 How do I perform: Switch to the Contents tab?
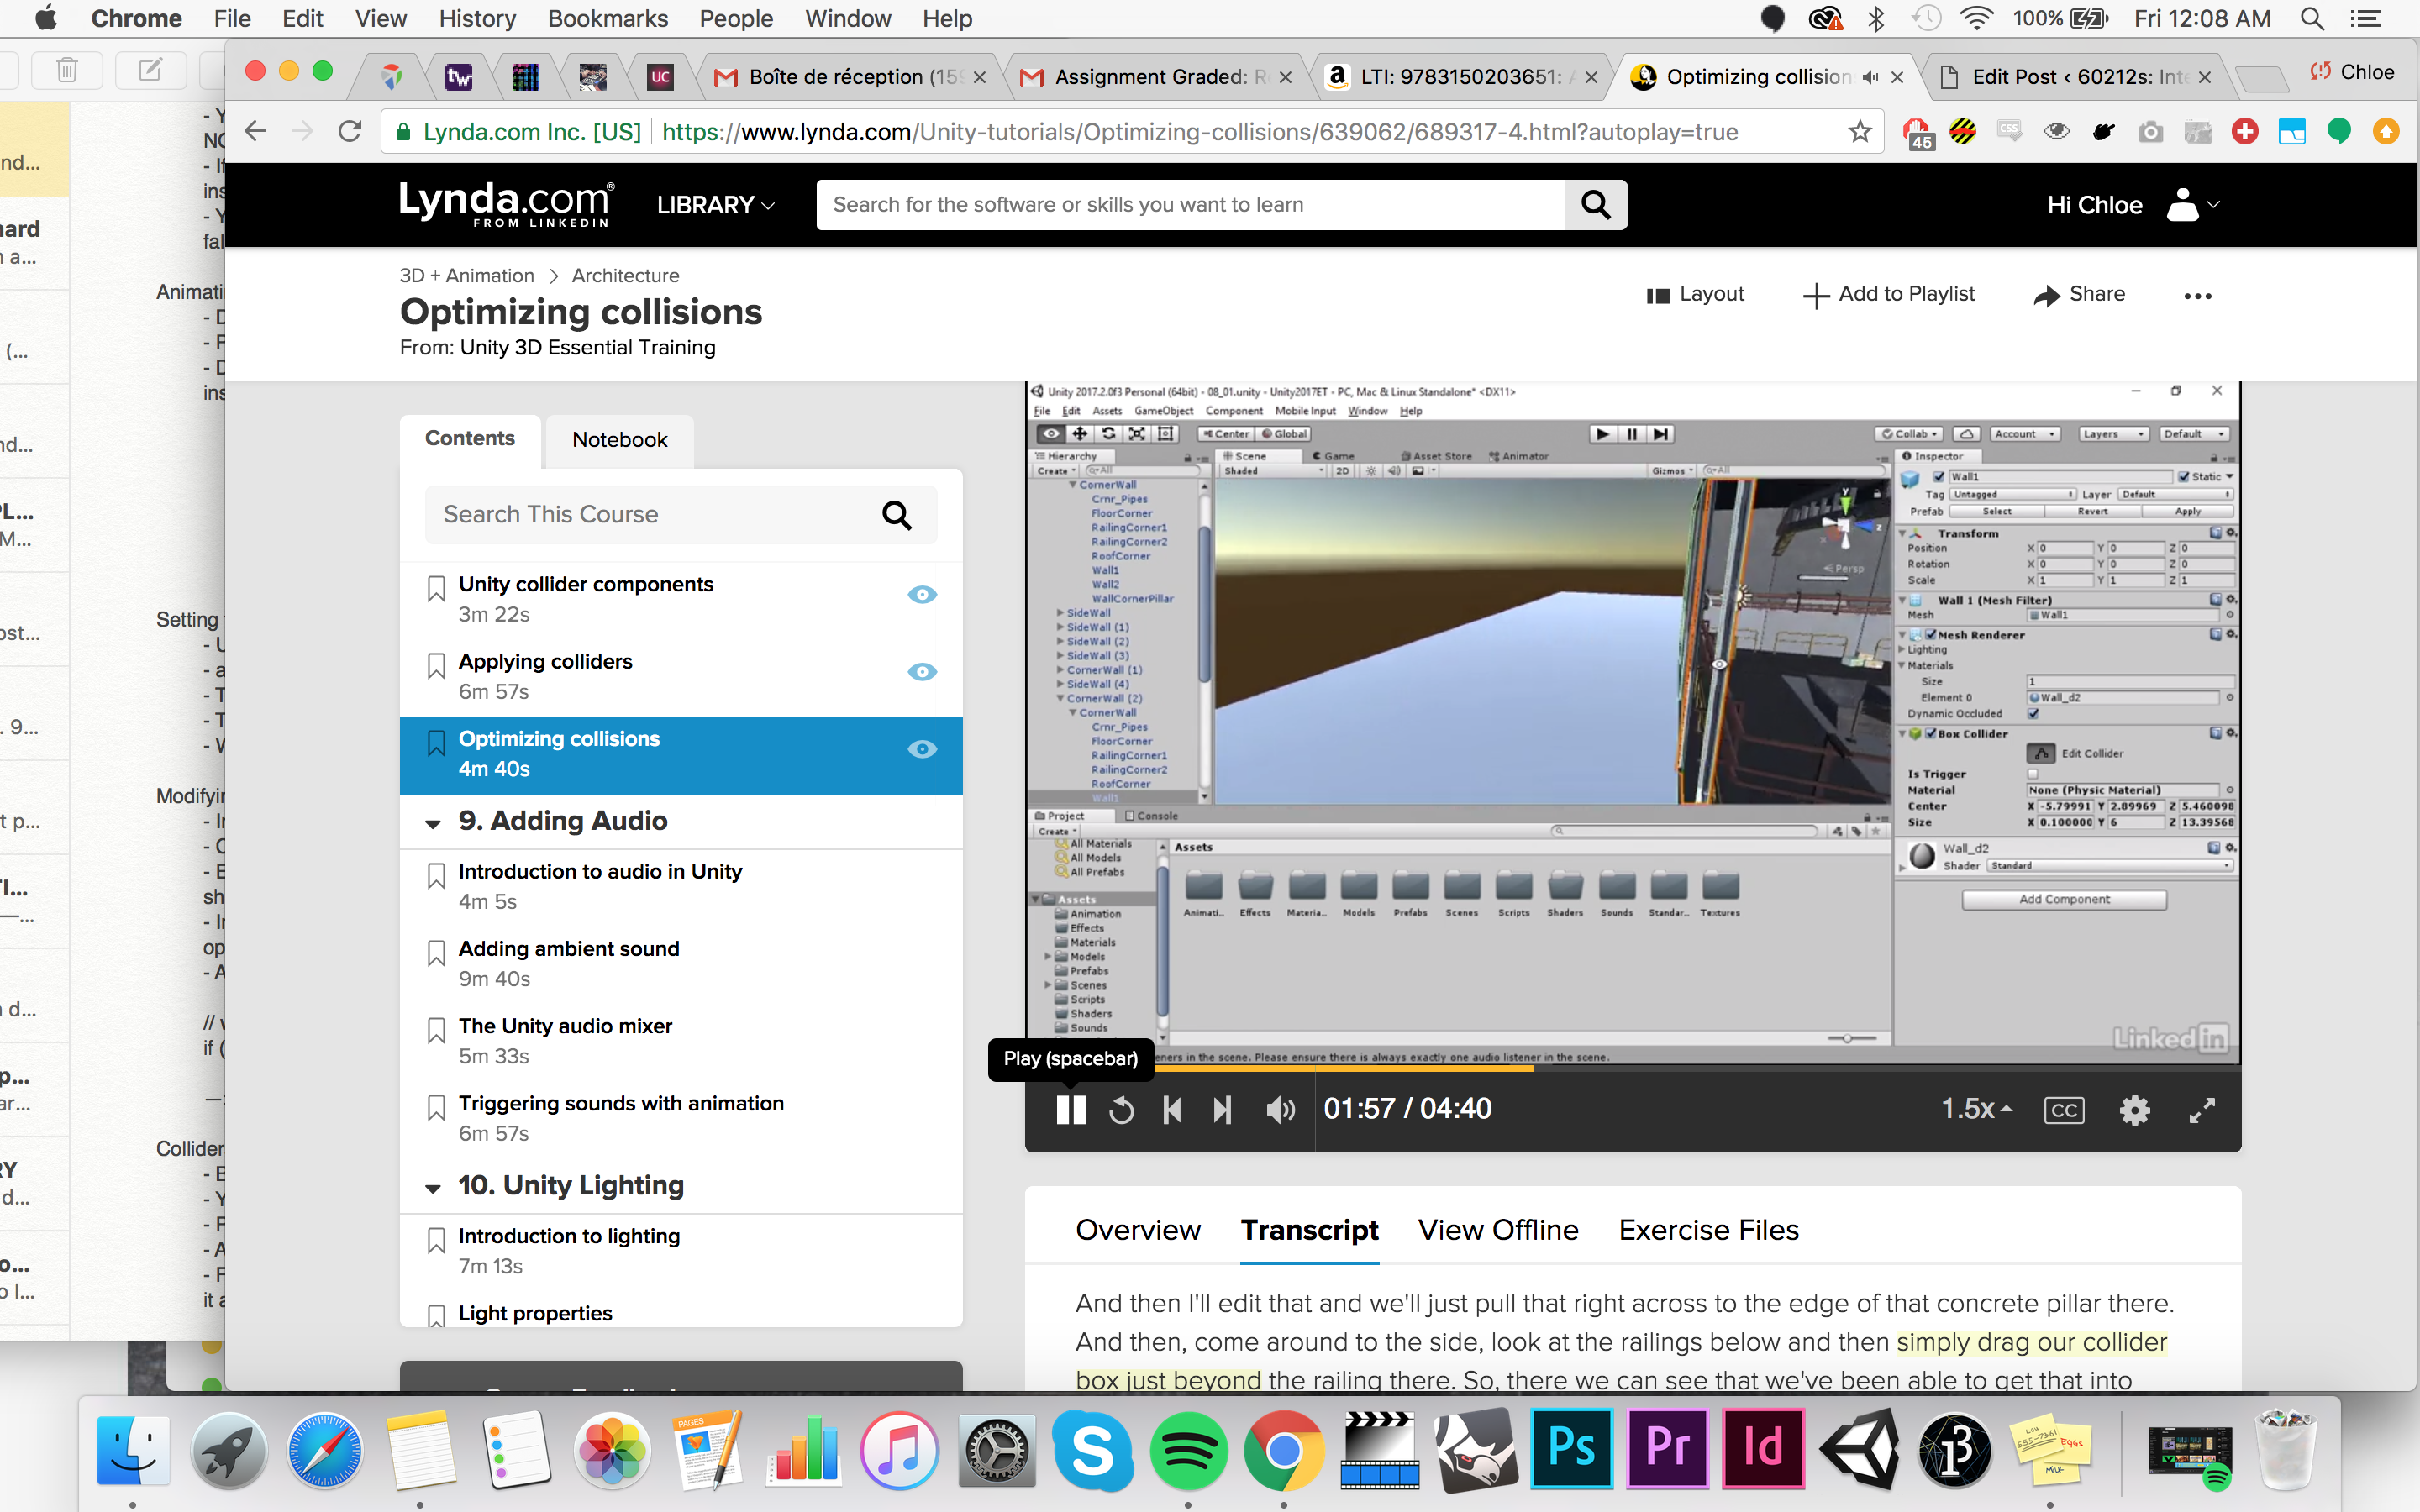[x=469, y=439]
